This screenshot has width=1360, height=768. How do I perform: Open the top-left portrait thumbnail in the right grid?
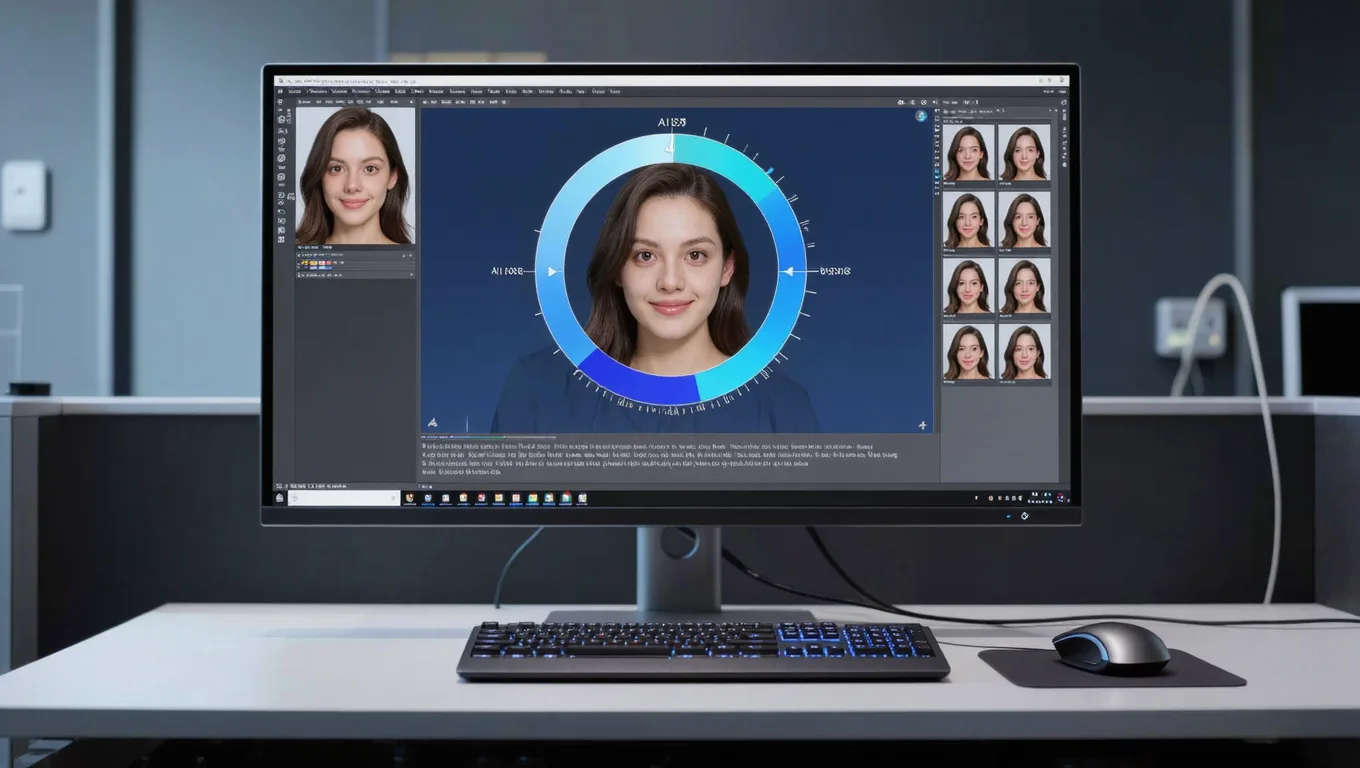(x=969, y=152)
